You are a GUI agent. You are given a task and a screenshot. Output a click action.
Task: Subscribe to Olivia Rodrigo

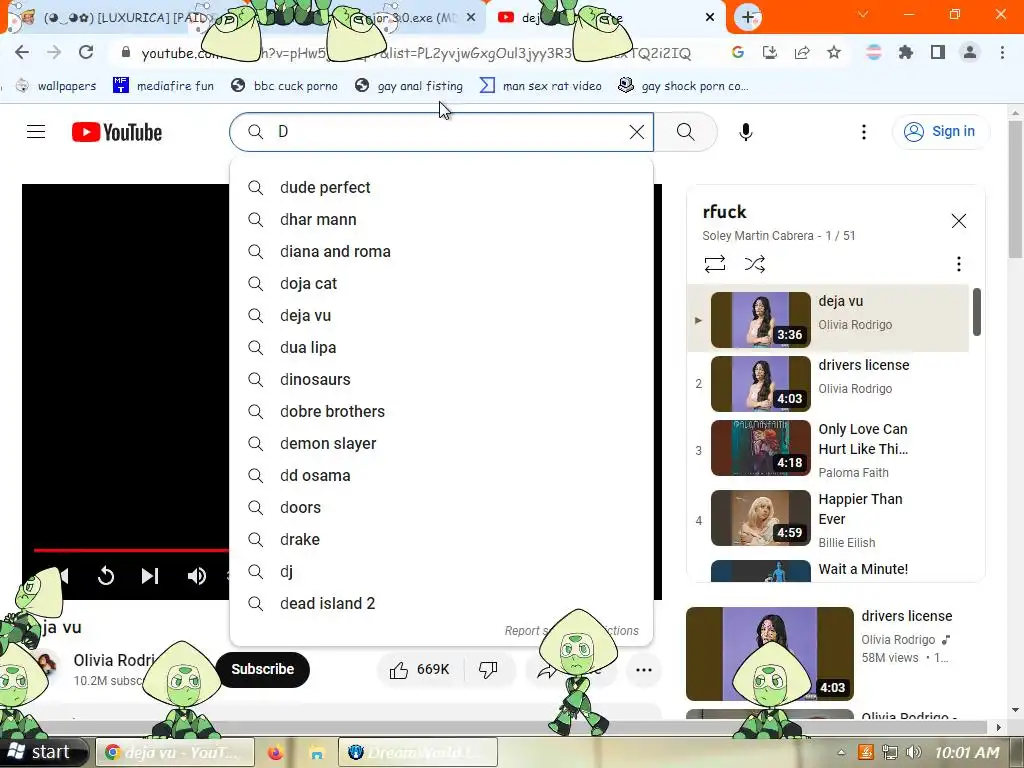(263, 669)
